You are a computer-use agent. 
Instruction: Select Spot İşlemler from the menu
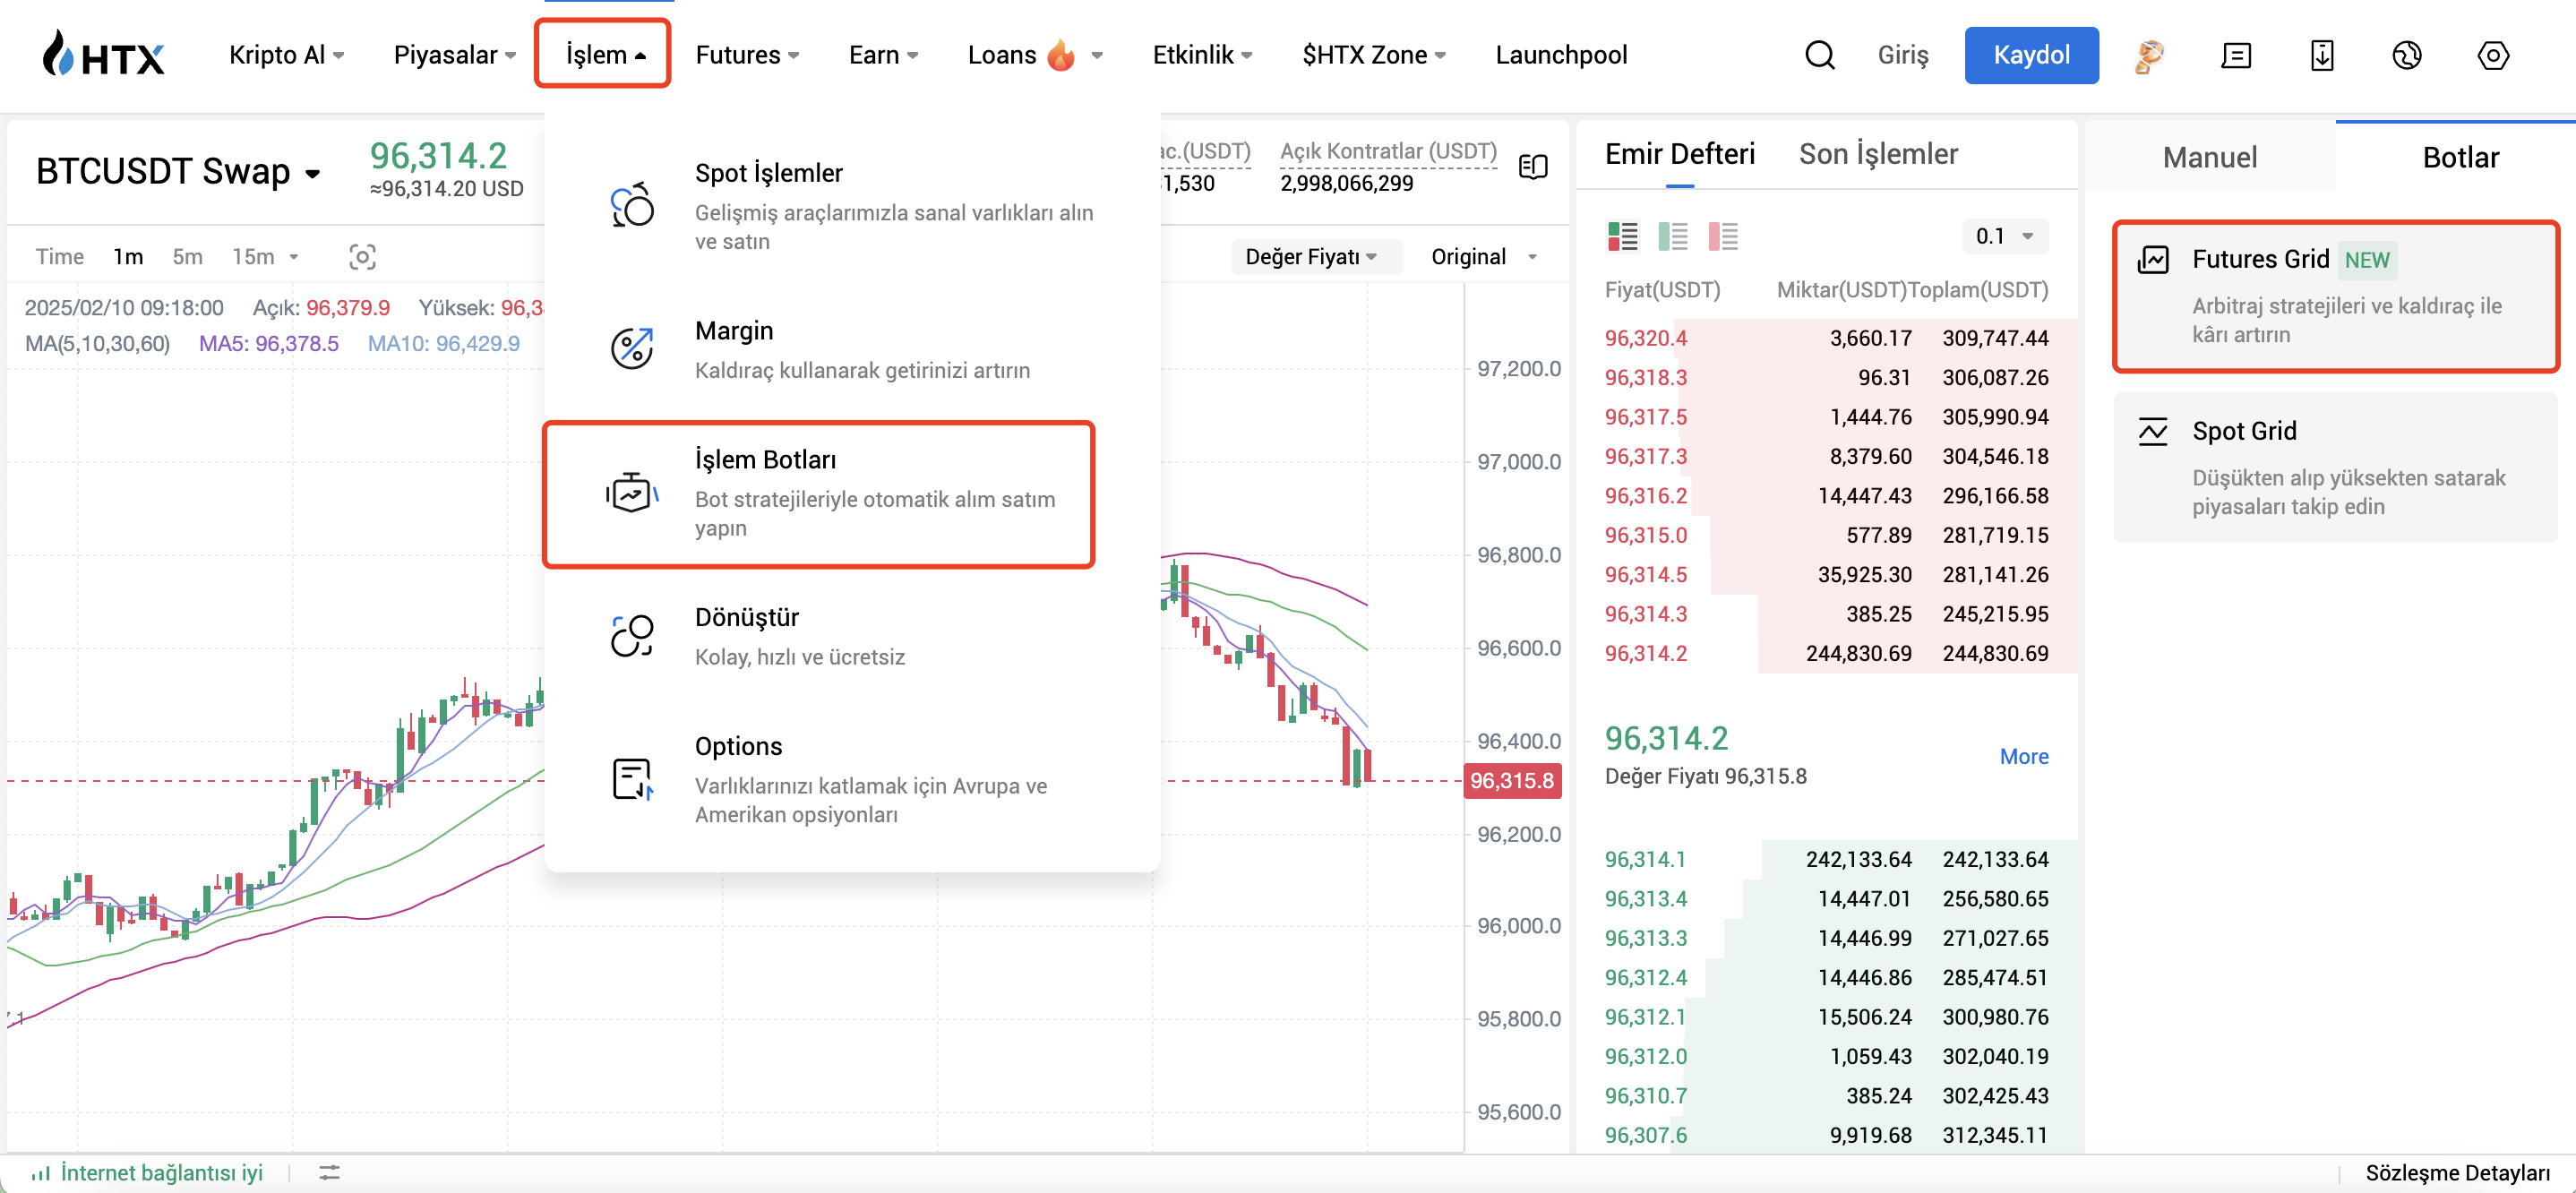(852, 205)
